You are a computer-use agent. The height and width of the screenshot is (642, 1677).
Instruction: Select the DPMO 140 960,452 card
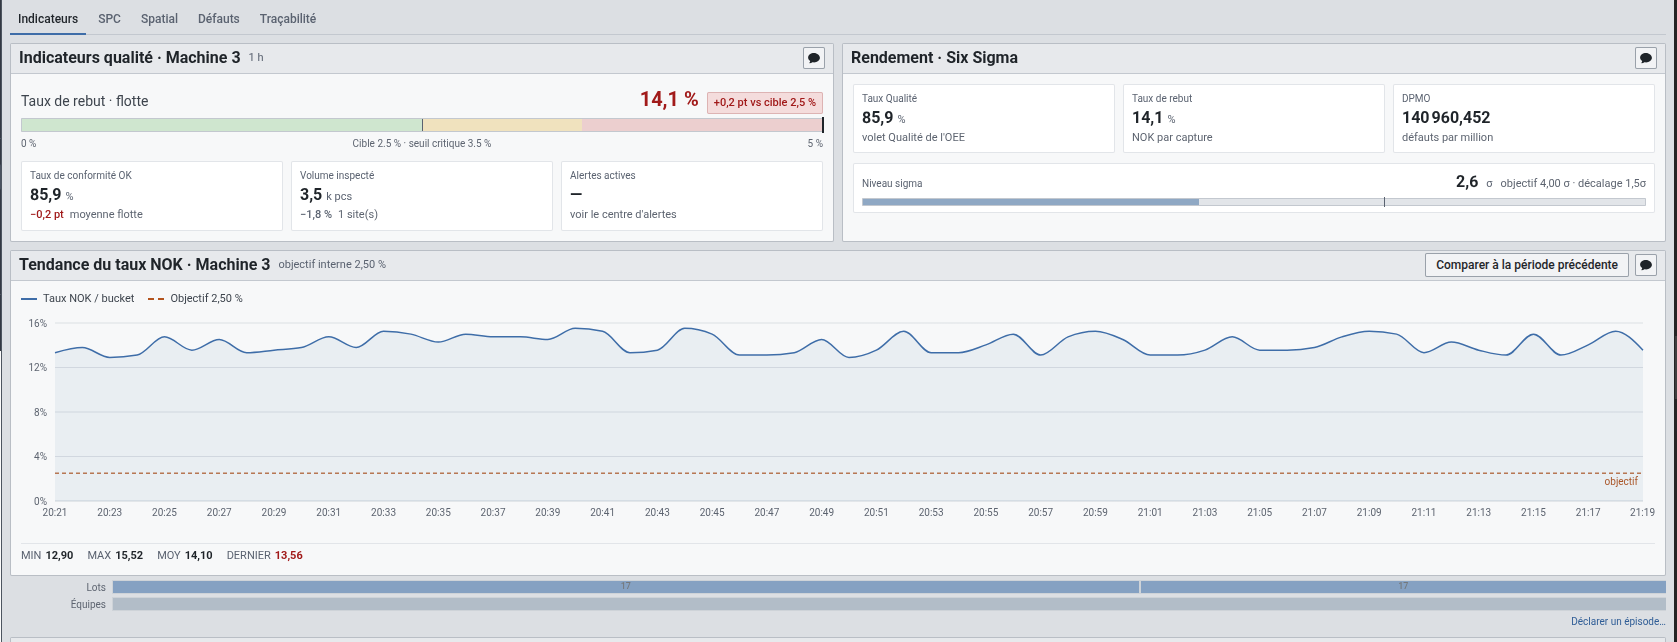[x=1524, y=118]
